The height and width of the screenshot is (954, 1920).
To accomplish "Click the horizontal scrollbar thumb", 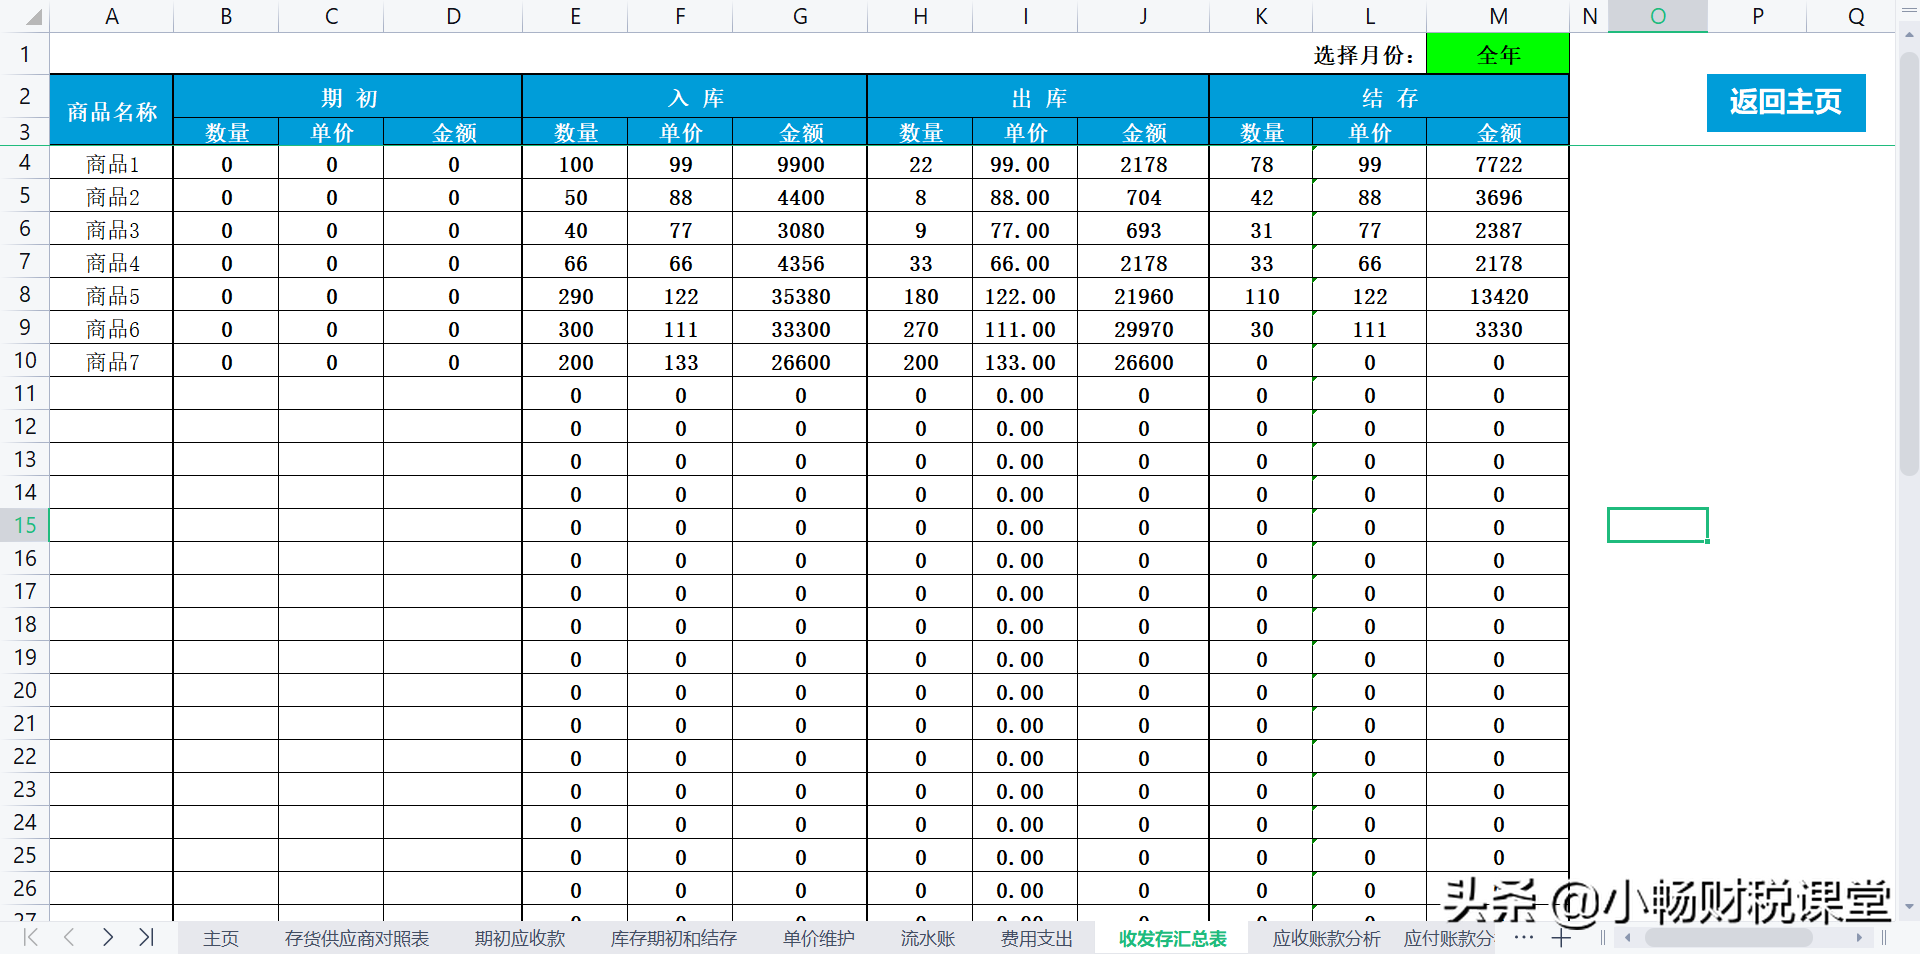I will pos(1729,938).
